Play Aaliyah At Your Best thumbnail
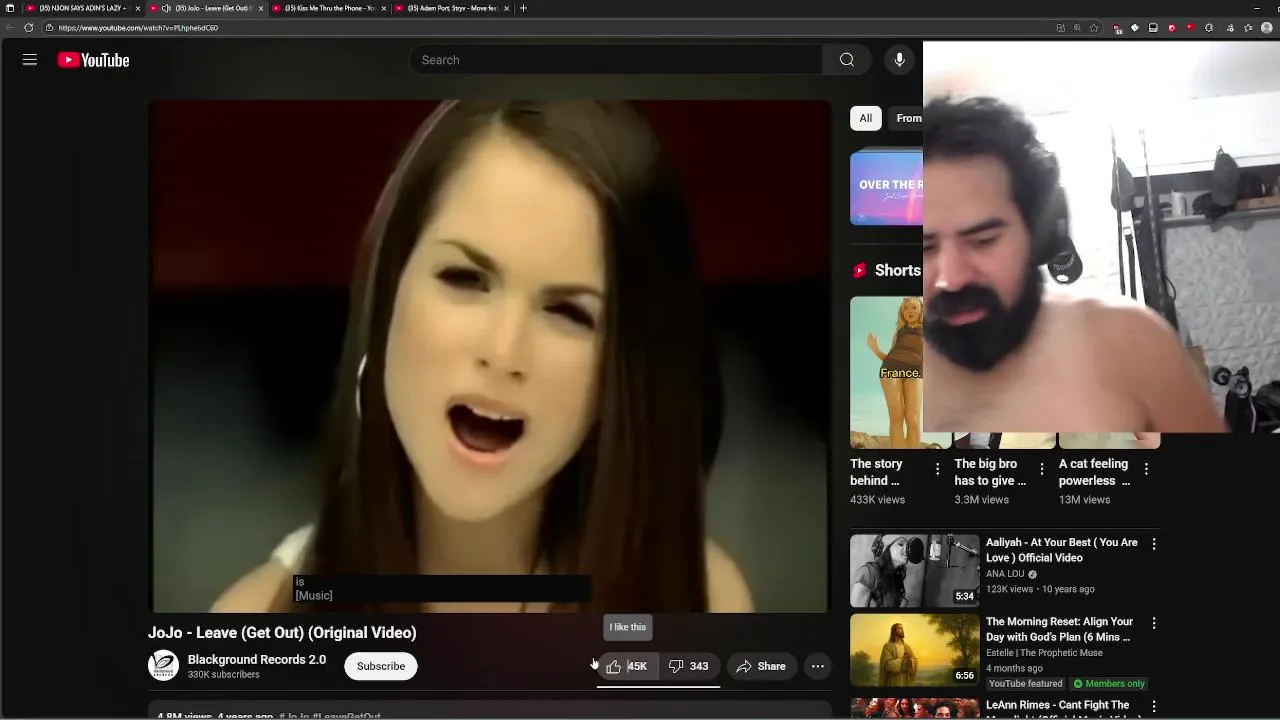 (915, 571)
